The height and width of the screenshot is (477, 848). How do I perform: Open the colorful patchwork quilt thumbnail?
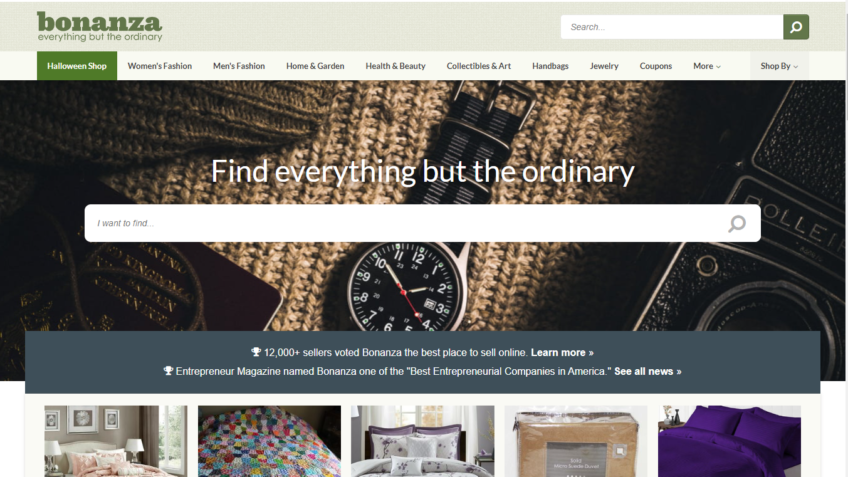[x=269, y=441]
